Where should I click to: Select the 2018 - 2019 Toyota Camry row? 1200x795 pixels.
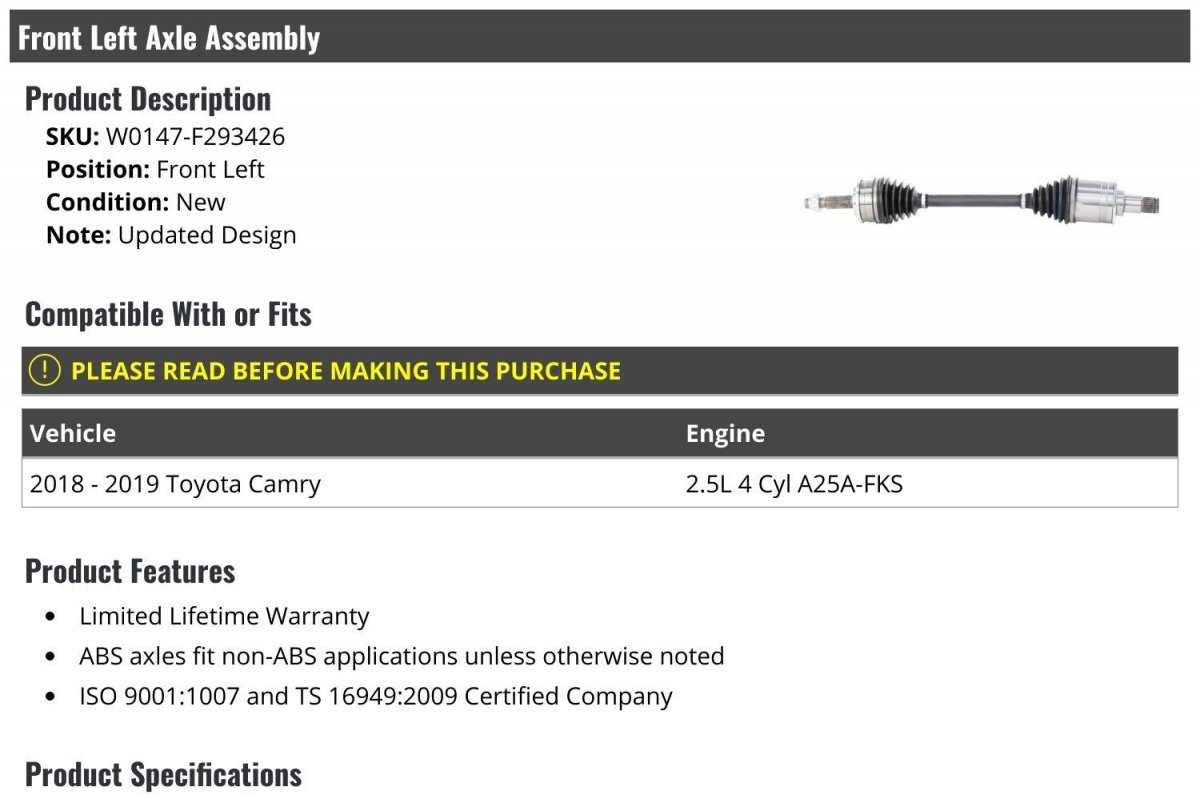[x=600, y=484]
